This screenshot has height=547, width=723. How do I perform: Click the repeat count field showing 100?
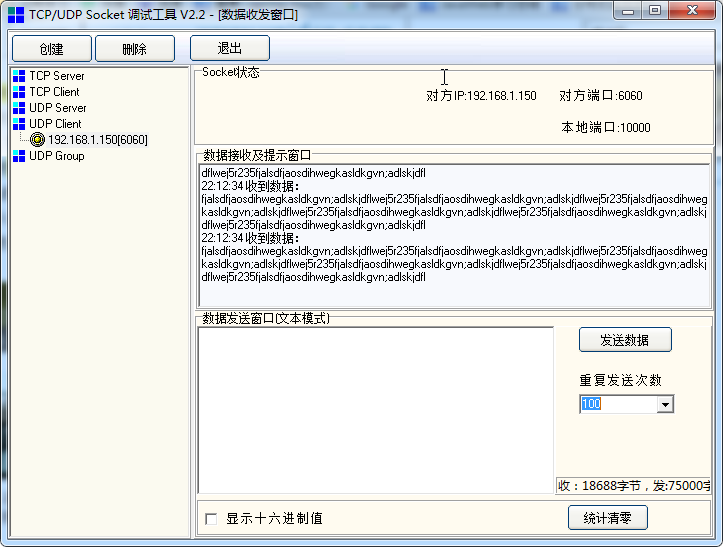(618, 404)
